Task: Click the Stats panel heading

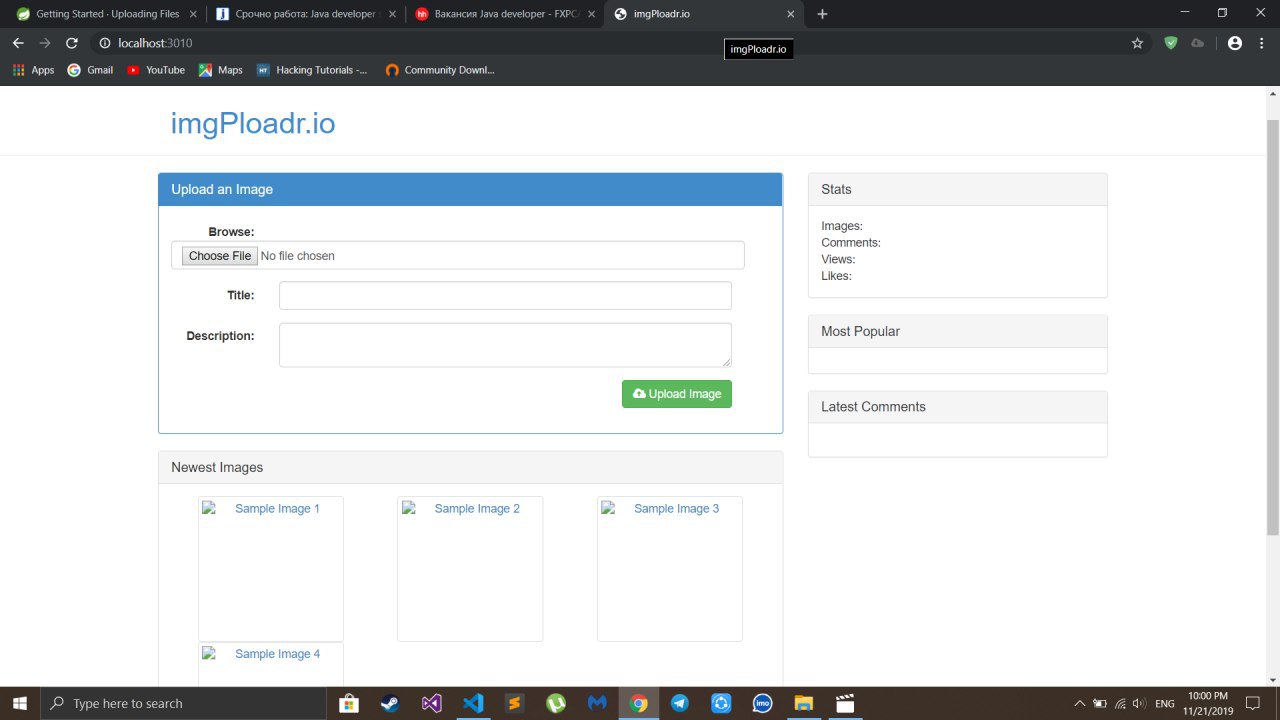Action: tap(958, 189)
